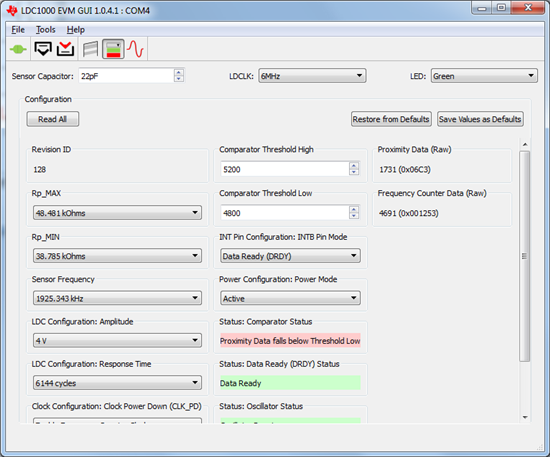Decrement Comparator Threshold Low value
This screenshot has width=550, height=457.
click(x=354, y=216)
